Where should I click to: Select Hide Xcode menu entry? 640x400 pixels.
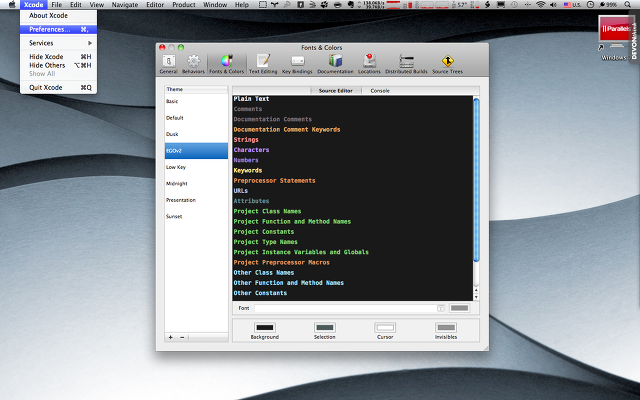tap(58, 57)
